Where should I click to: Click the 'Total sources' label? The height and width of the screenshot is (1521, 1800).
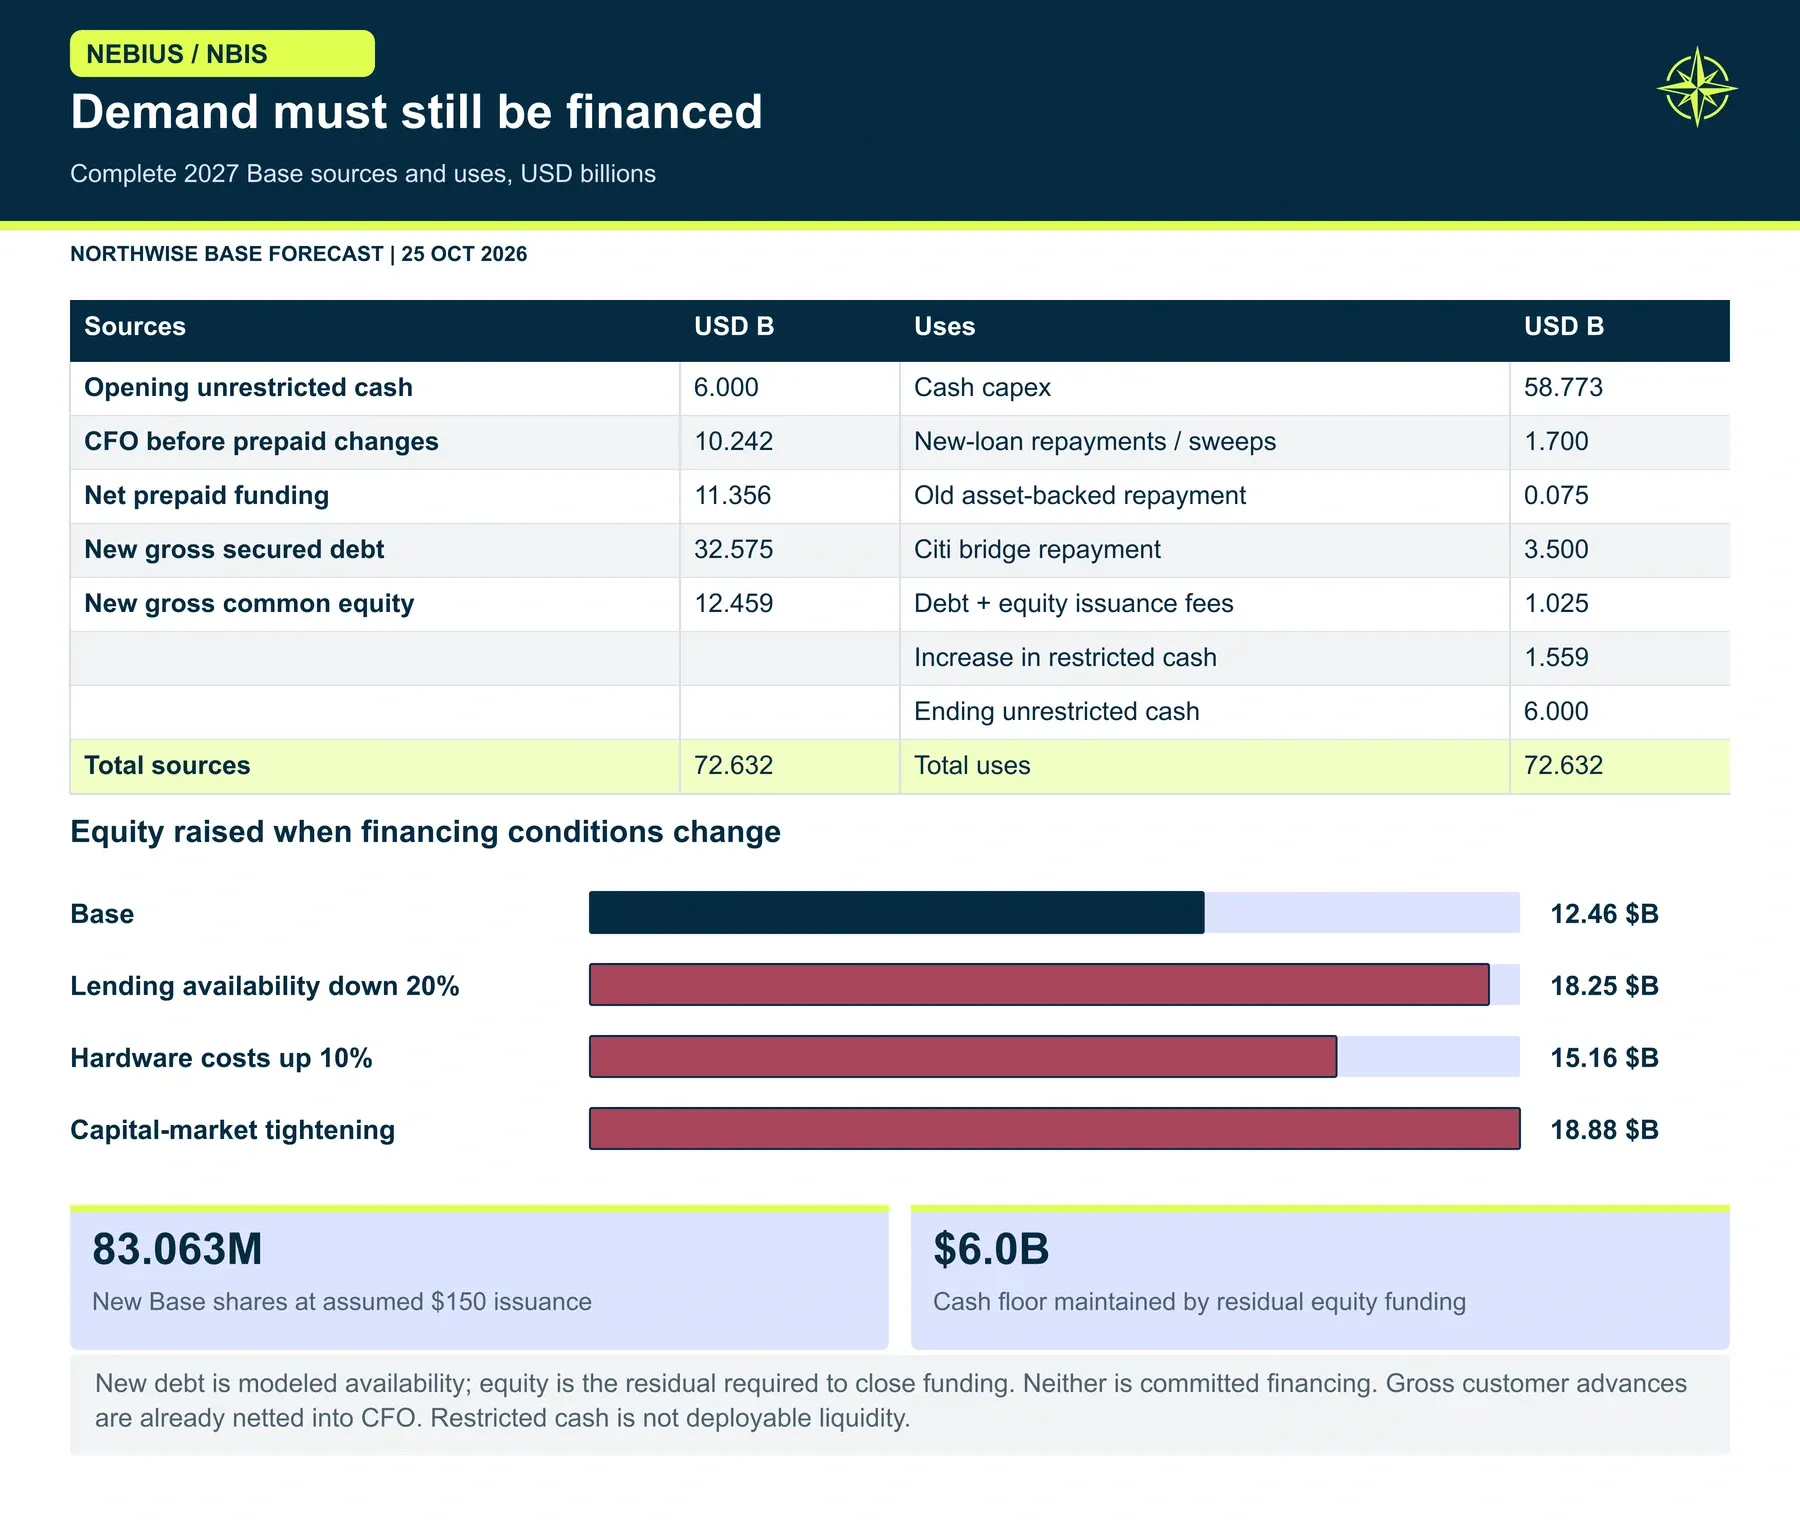coord(167,765)
